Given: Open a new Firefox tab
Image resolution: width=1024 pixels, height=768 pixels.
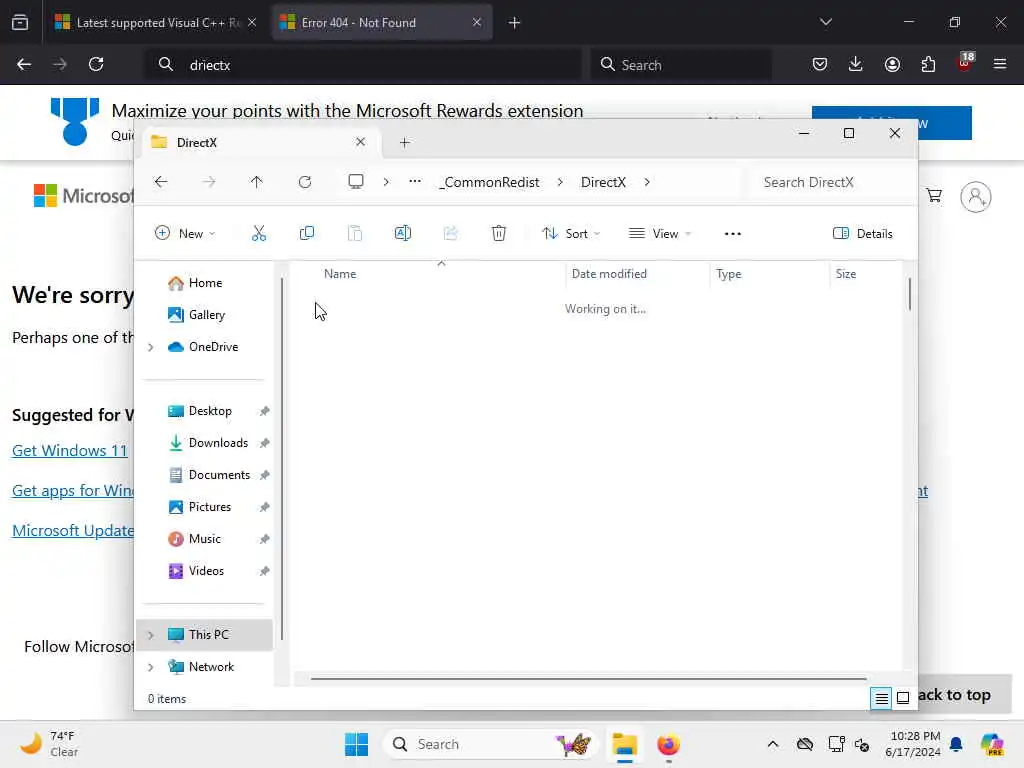Looking at the screenshot, I should point(514,22).
